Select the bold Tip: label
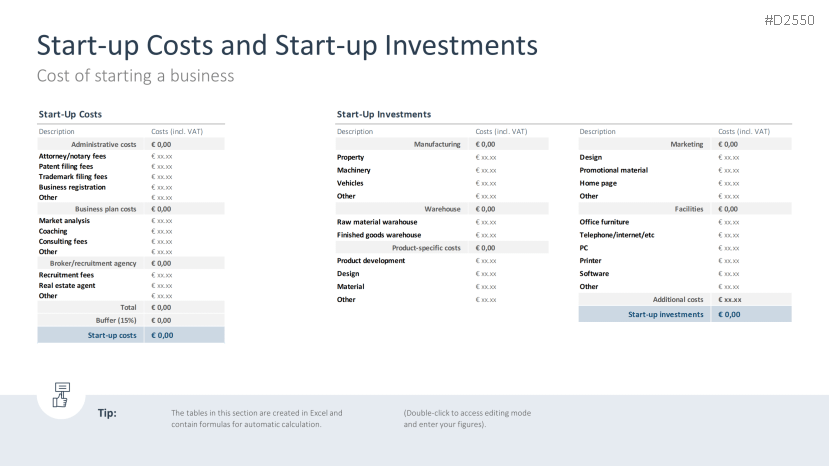 click(107, 413)
